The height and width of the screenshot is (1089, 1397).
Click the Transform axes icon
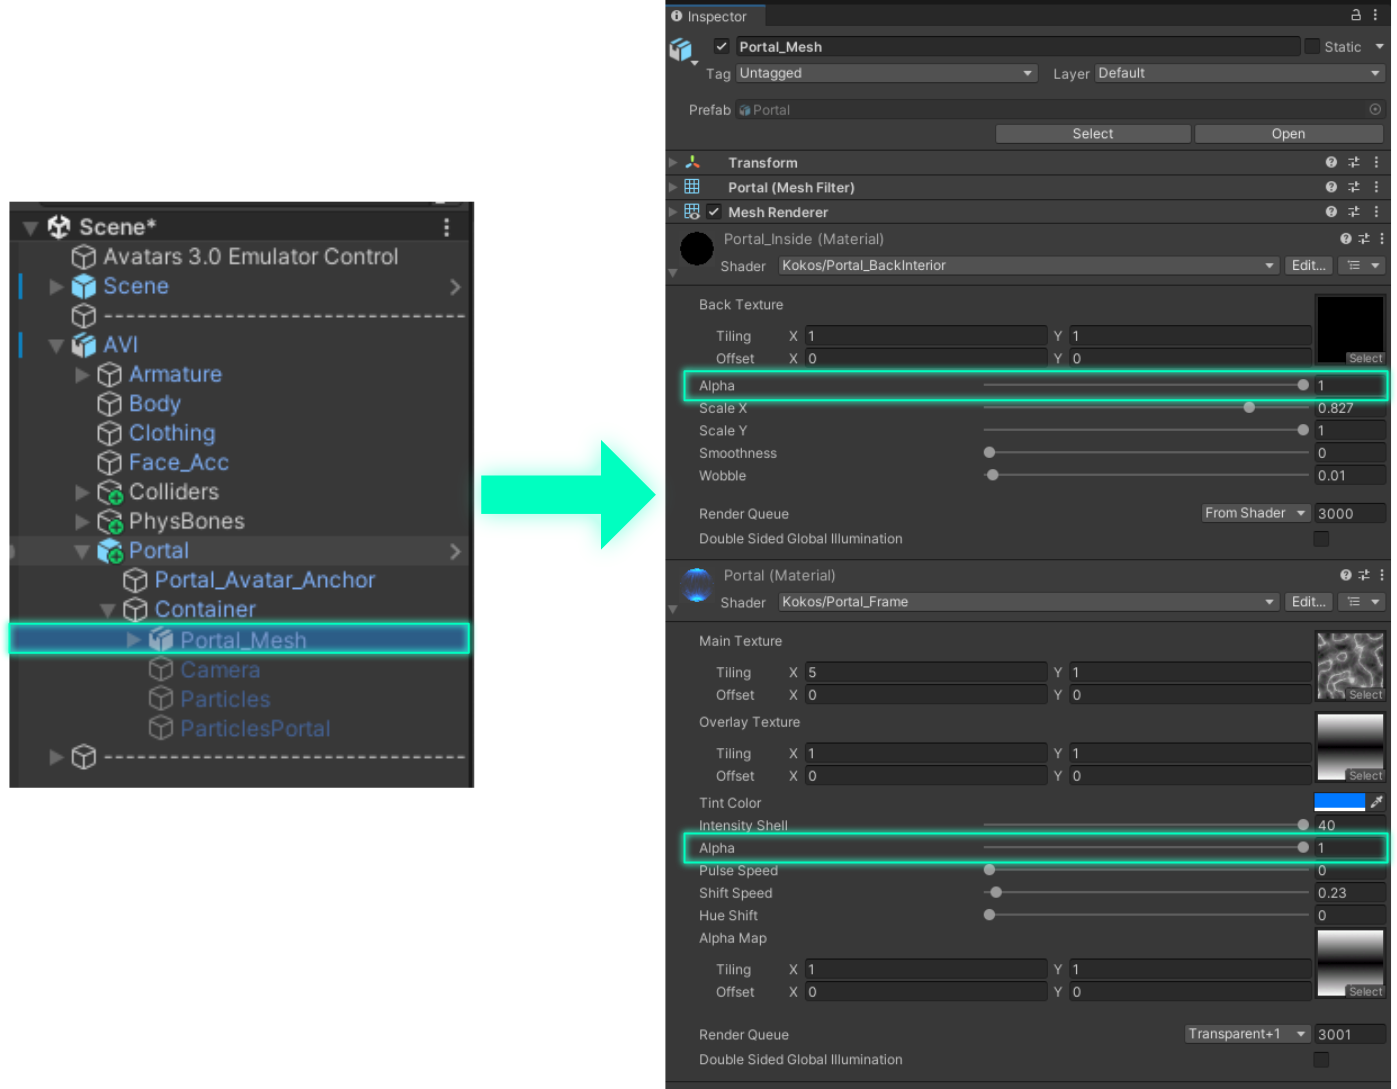[692, 162]
